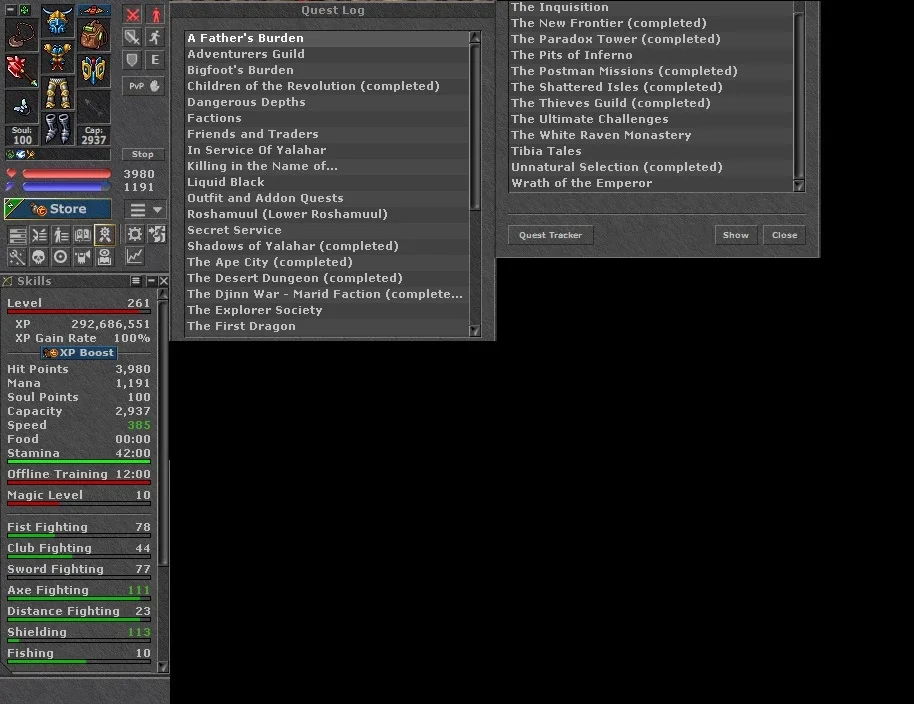
Task: Open the Store button
Action: coord(58,209)
